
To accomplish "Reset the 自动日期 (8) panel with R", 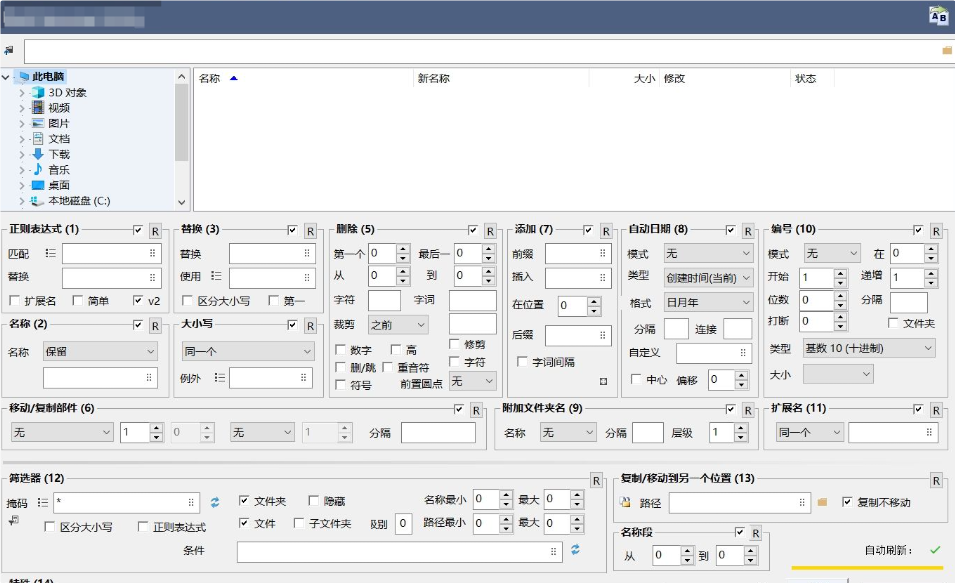I will [748, 231].
